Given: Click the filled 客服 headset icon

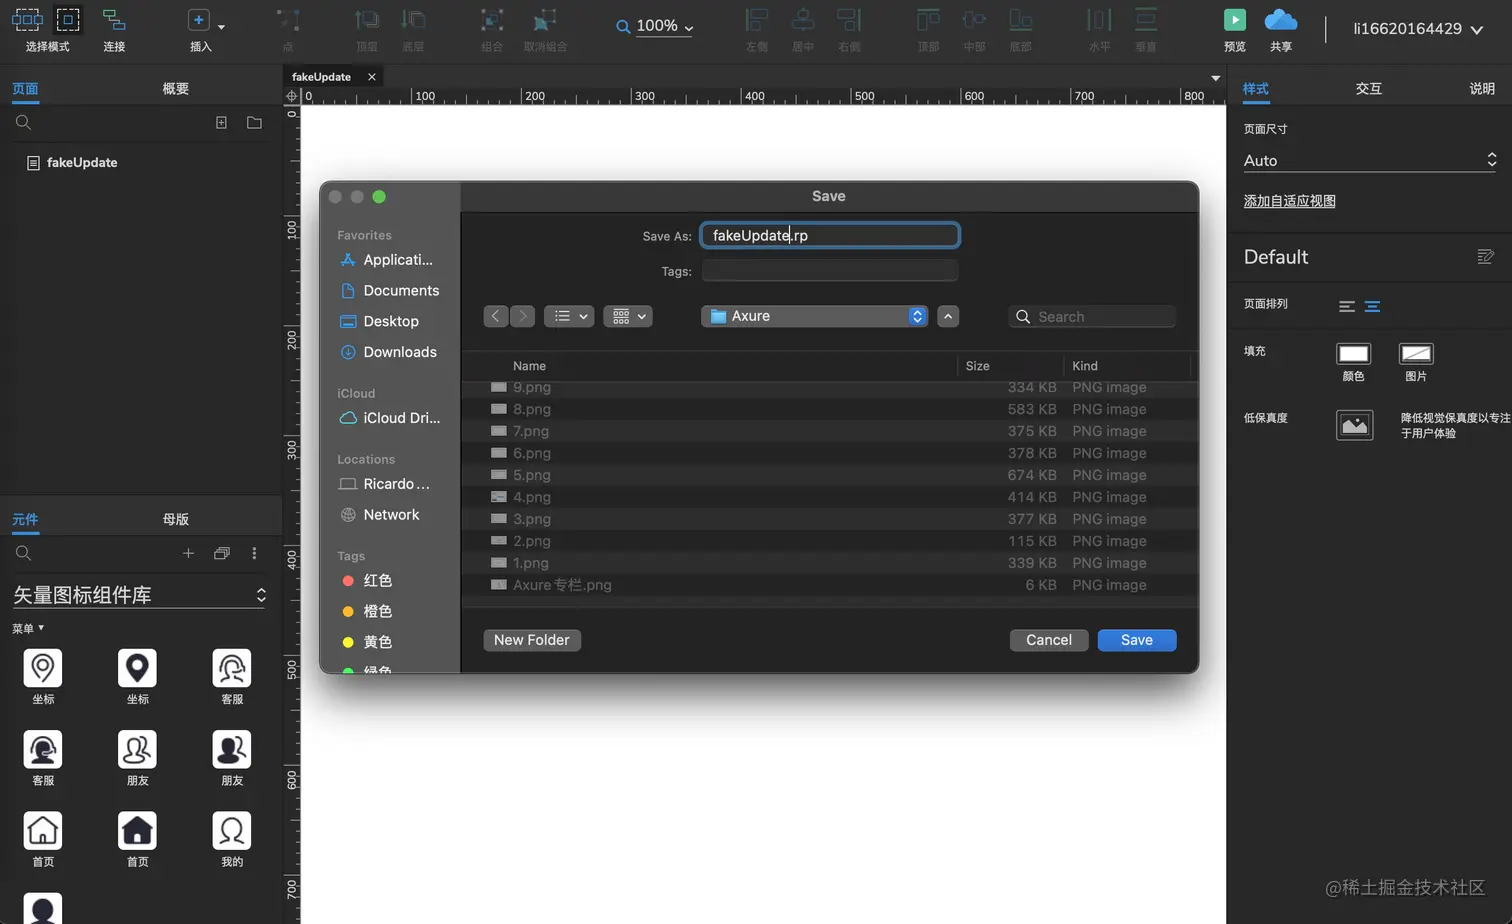Looking at the screenshot, I should pos(43,749).
